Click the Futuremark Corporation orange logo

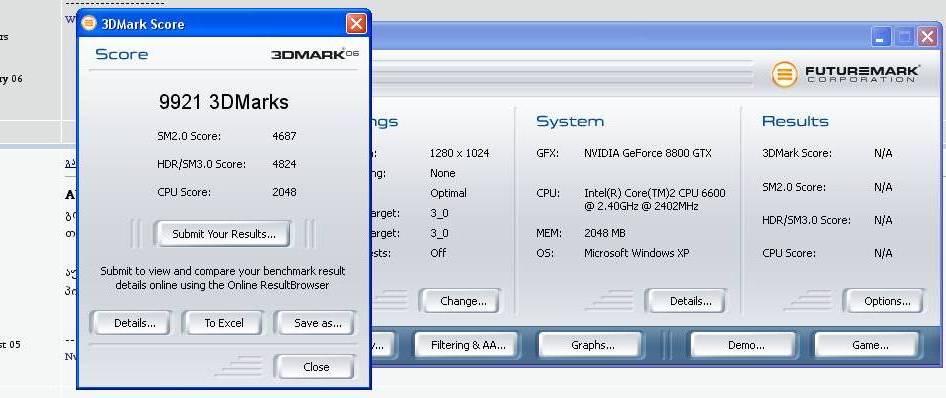point(784,75)
